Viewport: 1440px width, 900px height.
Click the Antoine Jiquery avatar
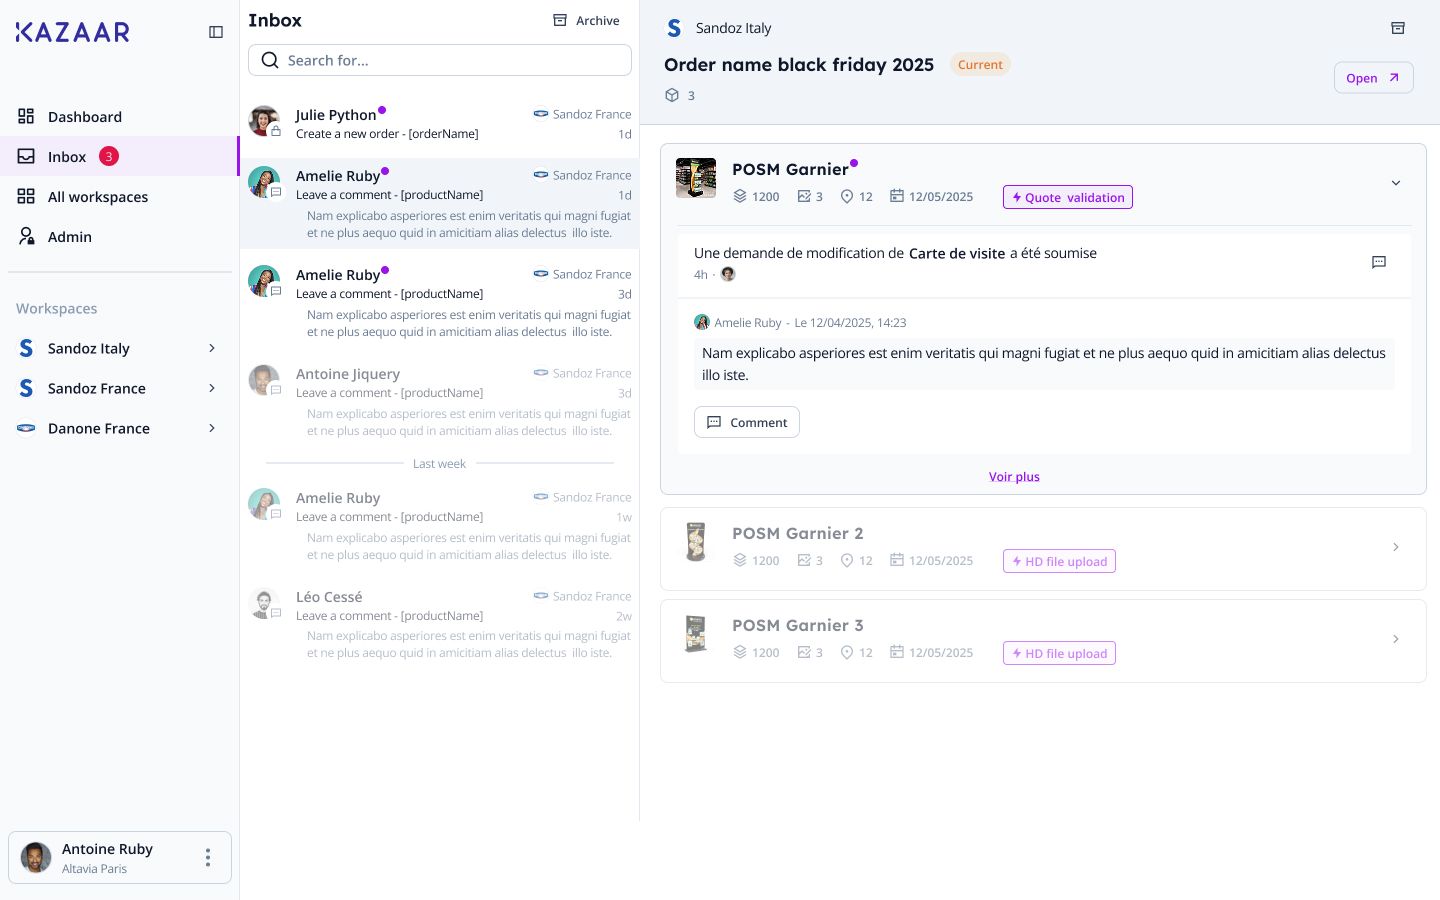[264, 380]
